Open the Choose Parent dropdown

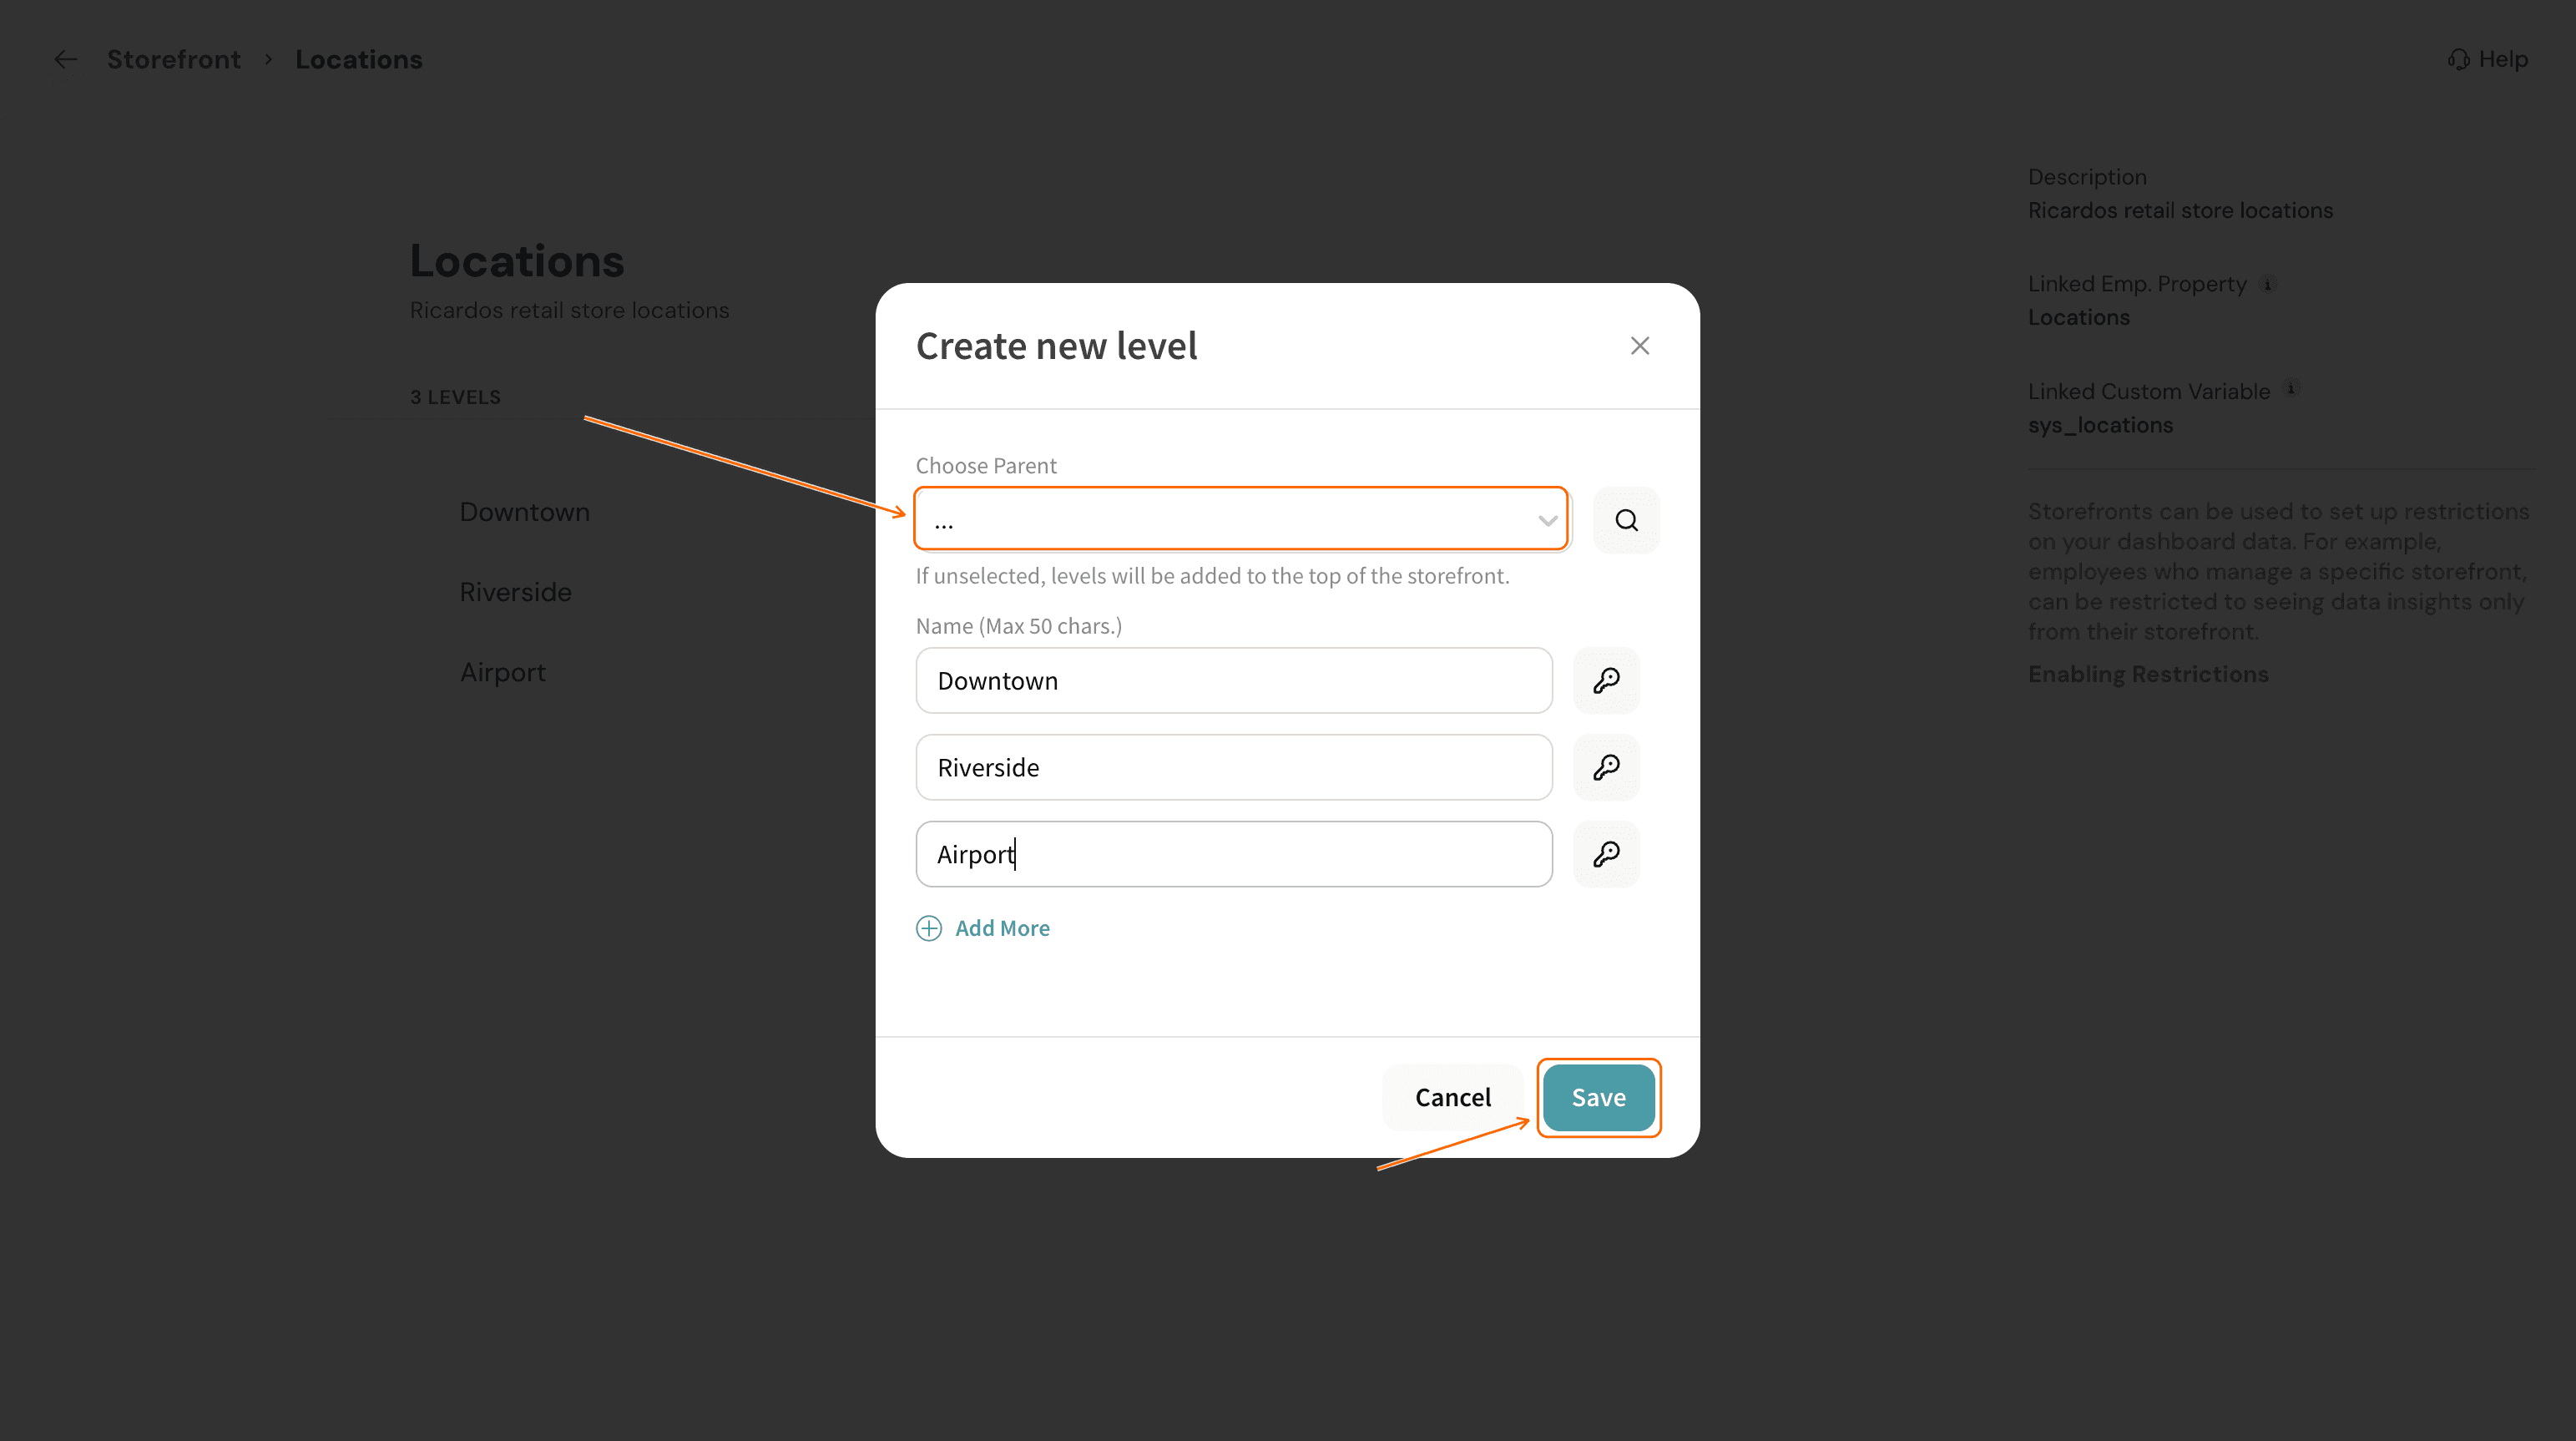(x=1241, y=519)
